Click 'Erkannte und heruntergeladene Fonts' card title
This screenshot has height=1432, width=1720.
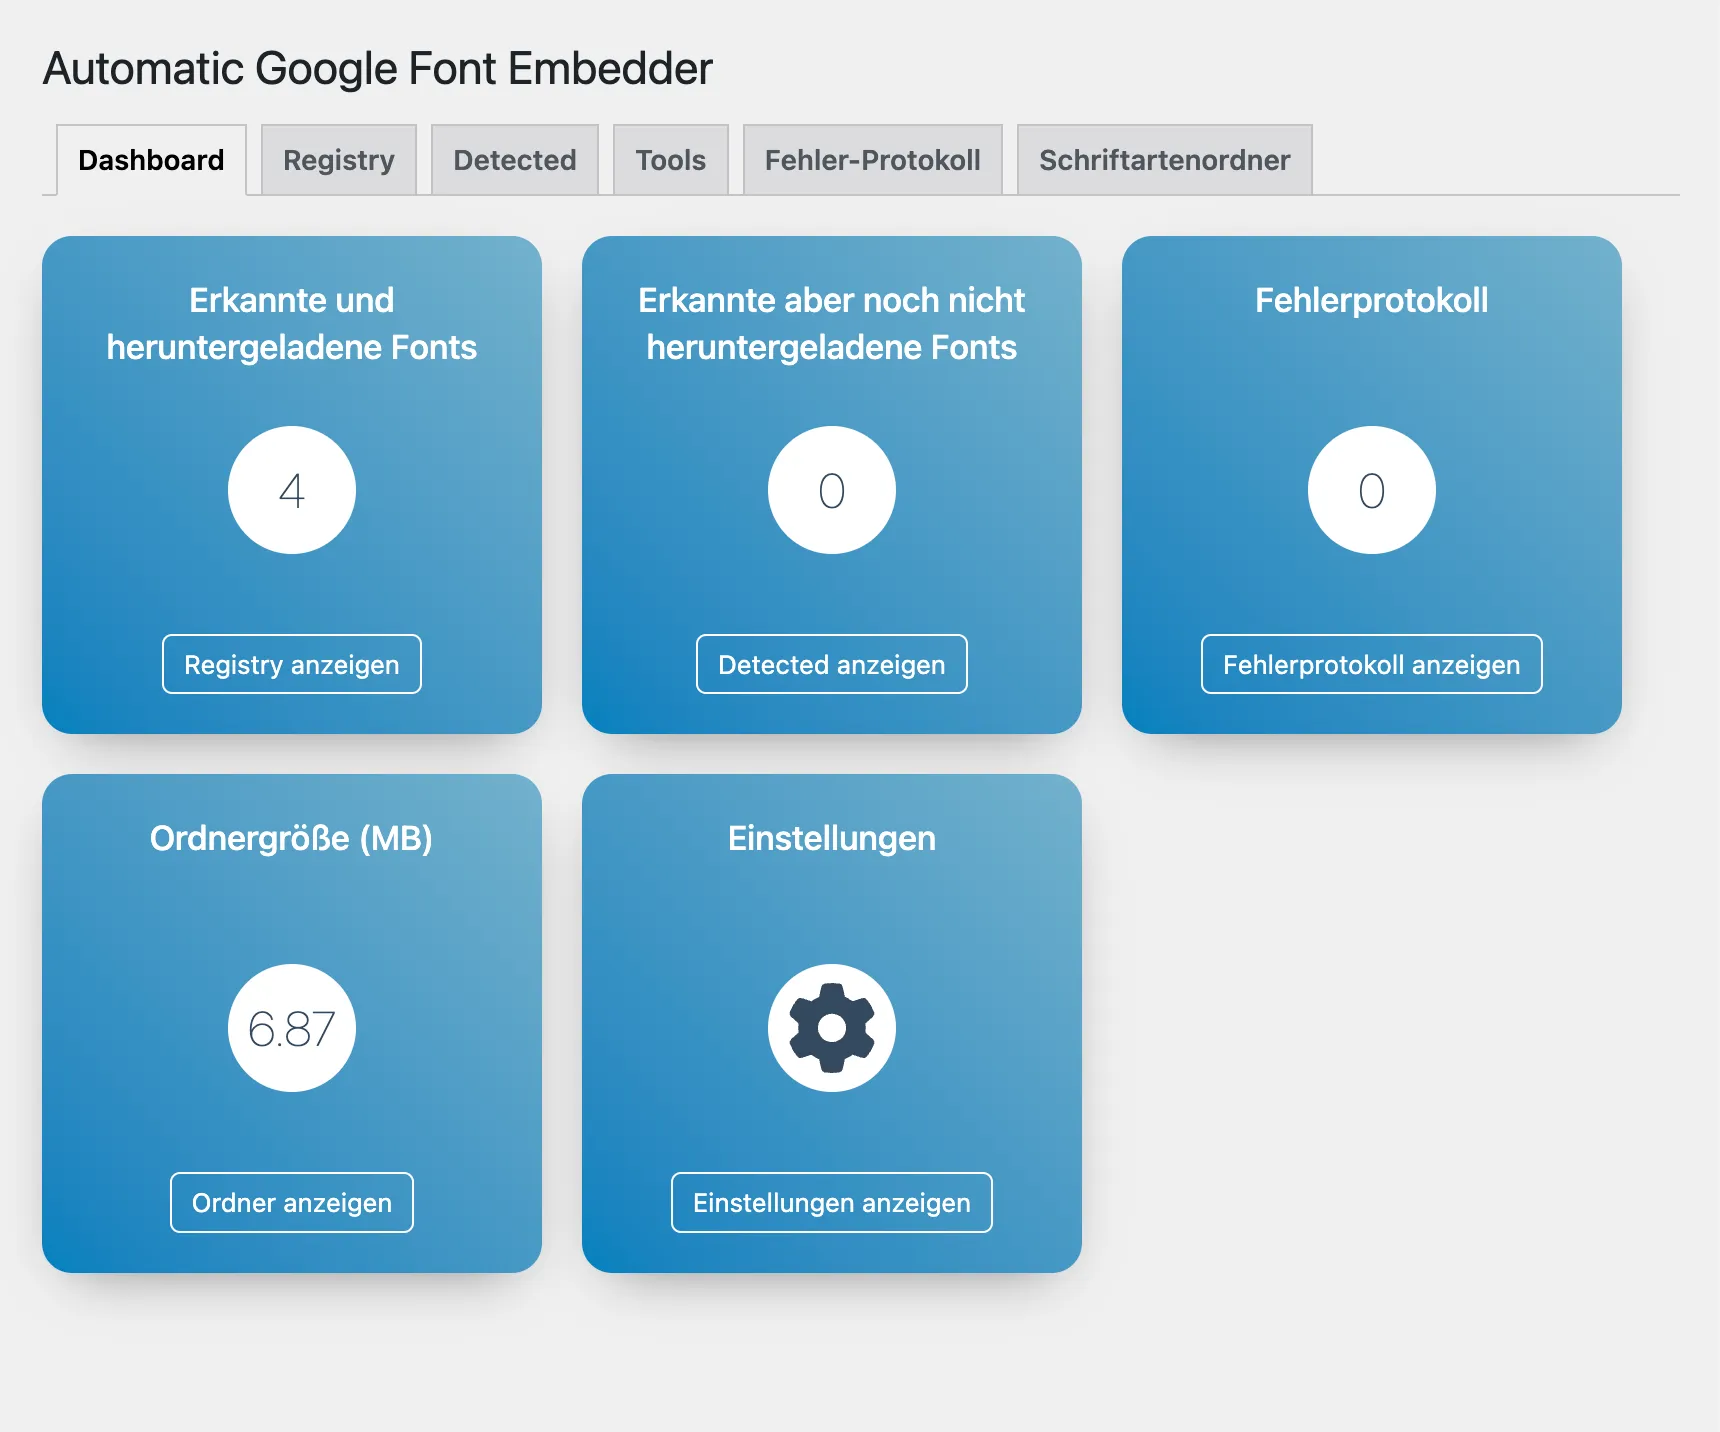pos(292,323)
